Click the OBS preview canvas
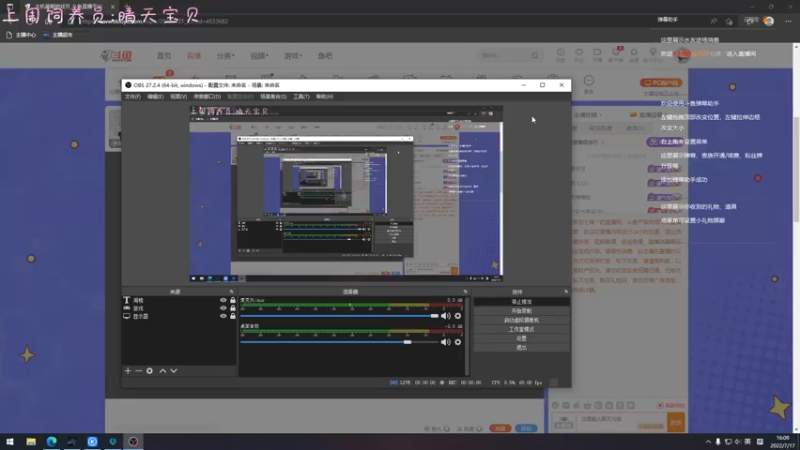Viewport: 800px width, 450px height. (x=346, y=193)
